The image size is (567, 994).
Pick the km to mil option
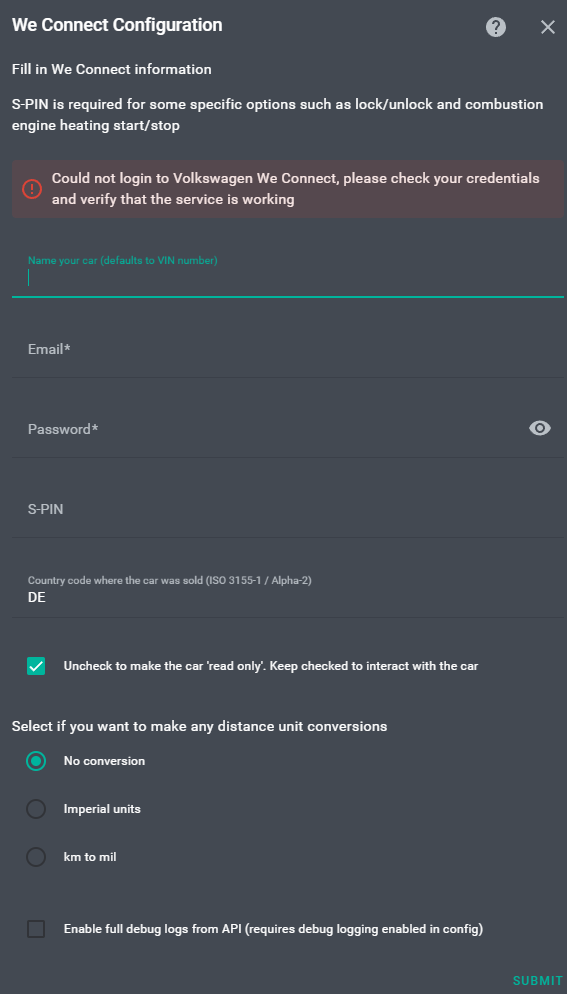click(x=36, y=857)
